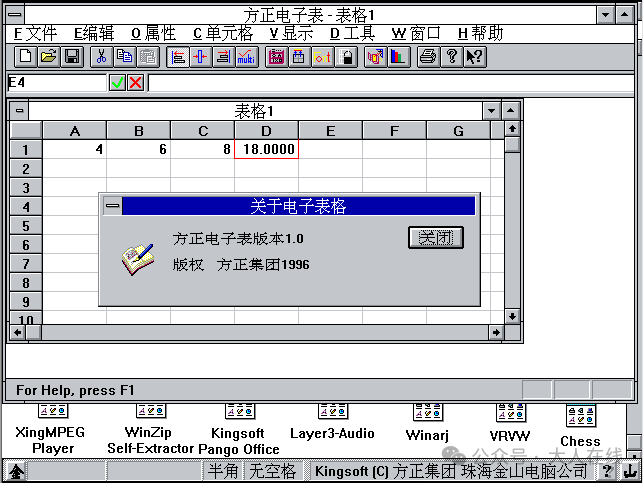Click the Kingsoft Pango Office program icon
644x483 pixels.
240,411
